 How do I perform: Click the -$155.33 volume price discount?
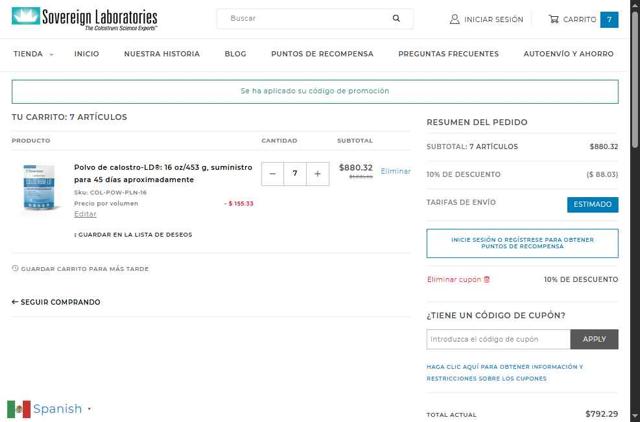point(239,204)
